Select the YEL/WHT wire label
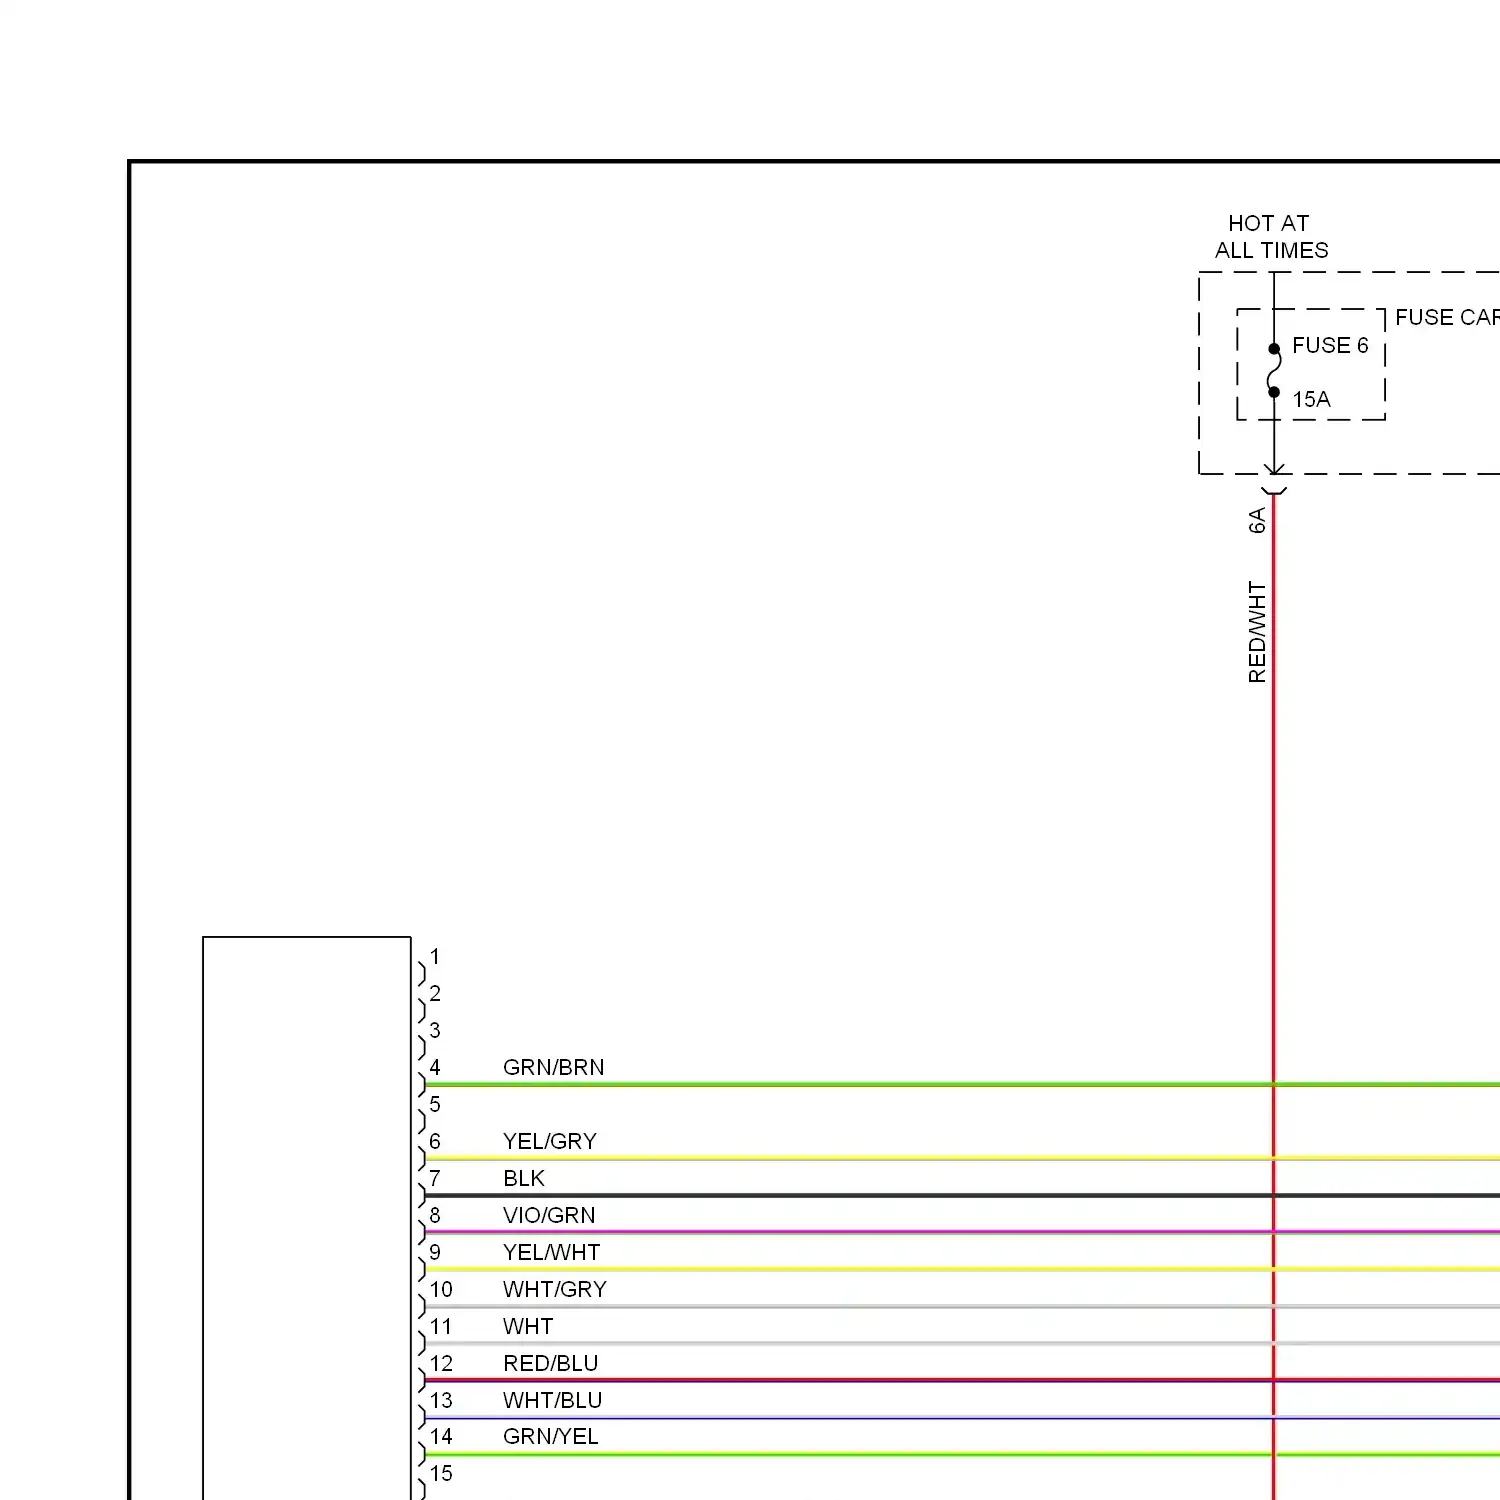The width and height of the screenshot is (1500, 1500). point(551,1253)
